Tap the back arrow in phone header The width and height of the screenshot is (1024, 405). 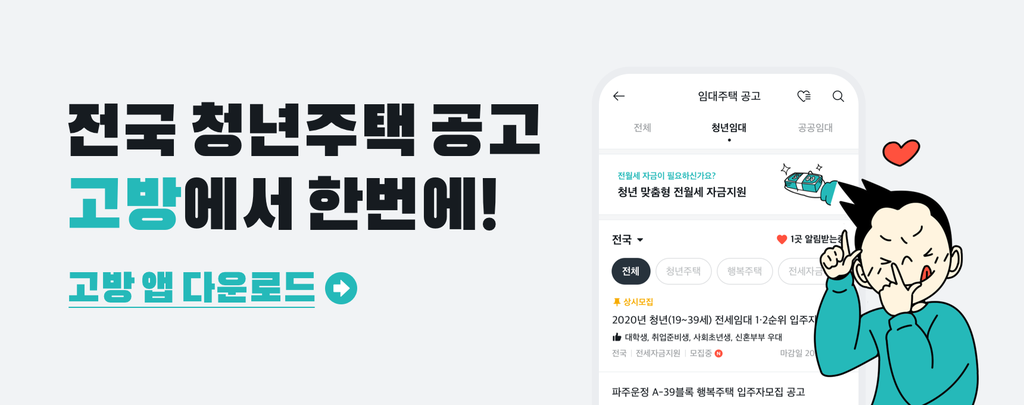tap(618, 96)
